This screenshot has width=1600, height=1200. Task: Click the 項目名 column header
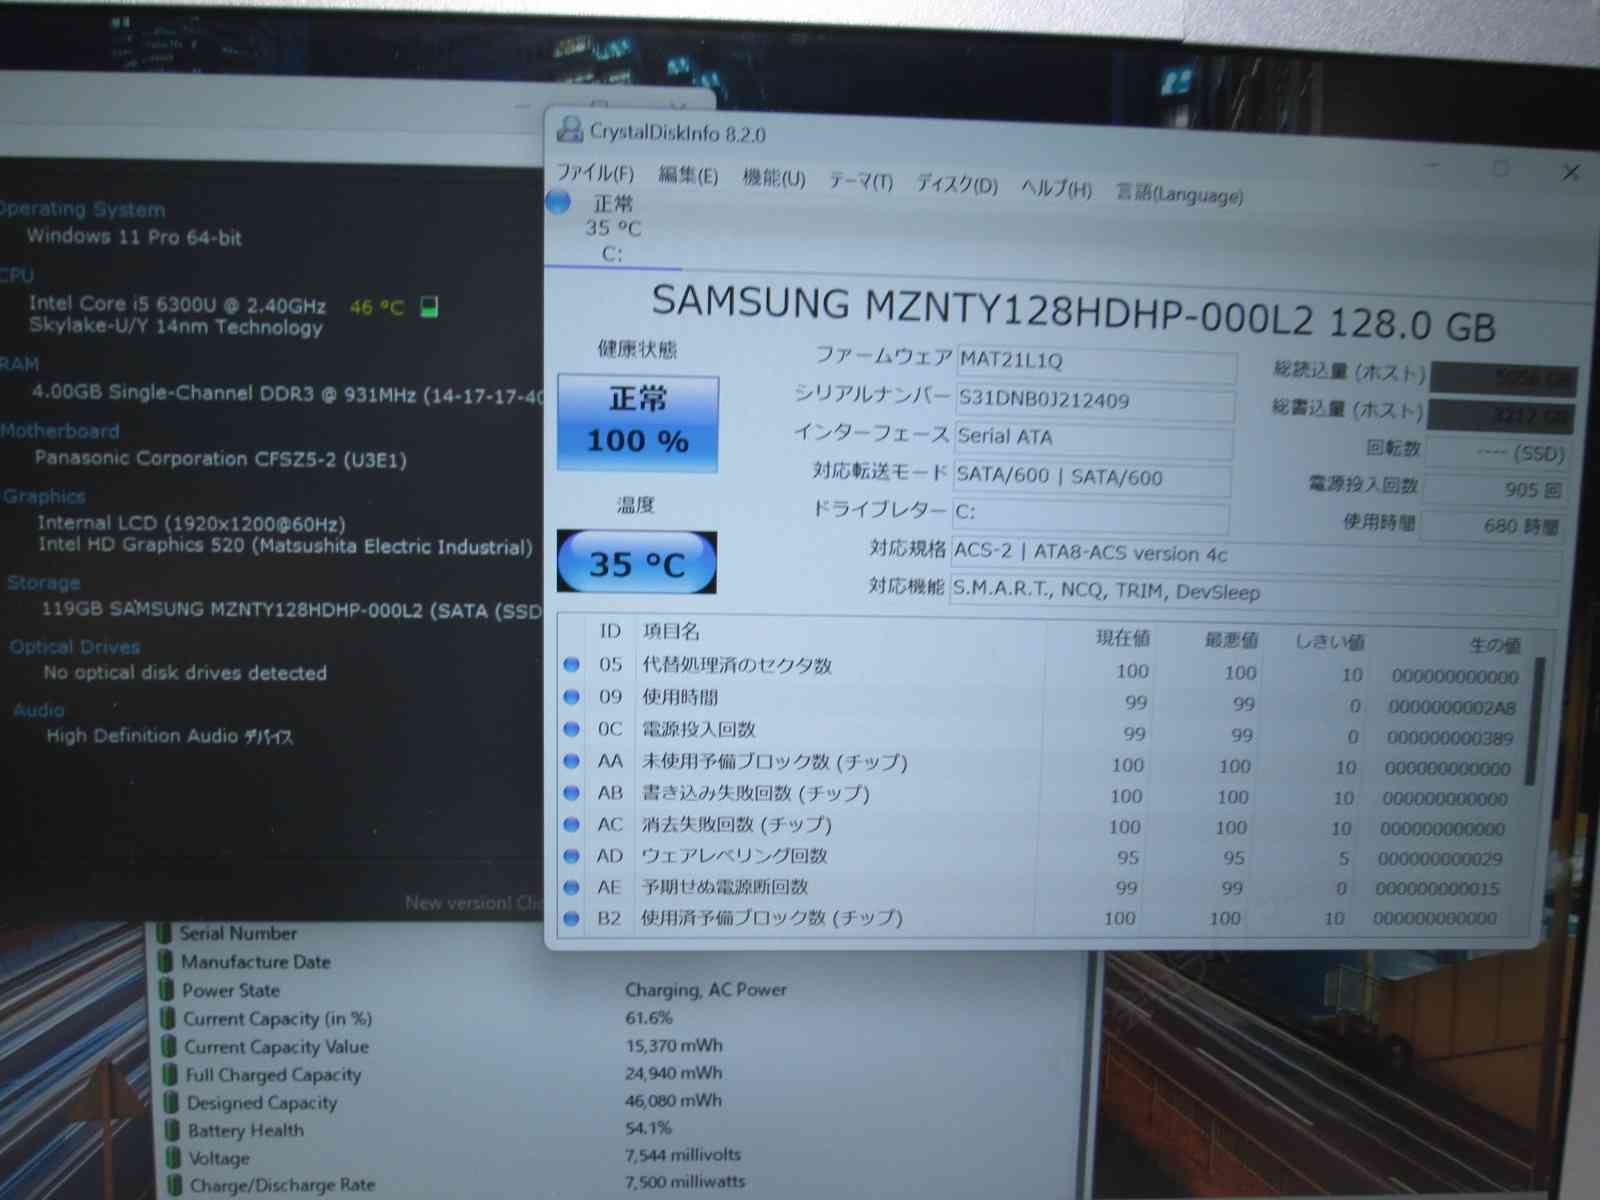(x=672, y=631)
